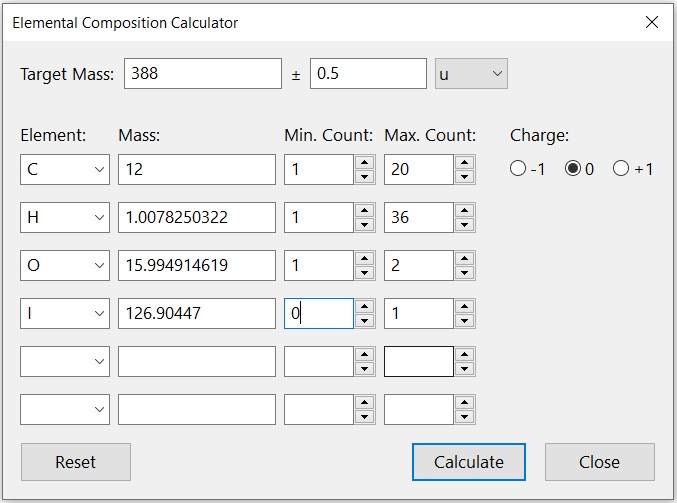Open the Iodine element dropdown
The height and width of the screenshot is (503, 677).
click(x=65, y=314)
